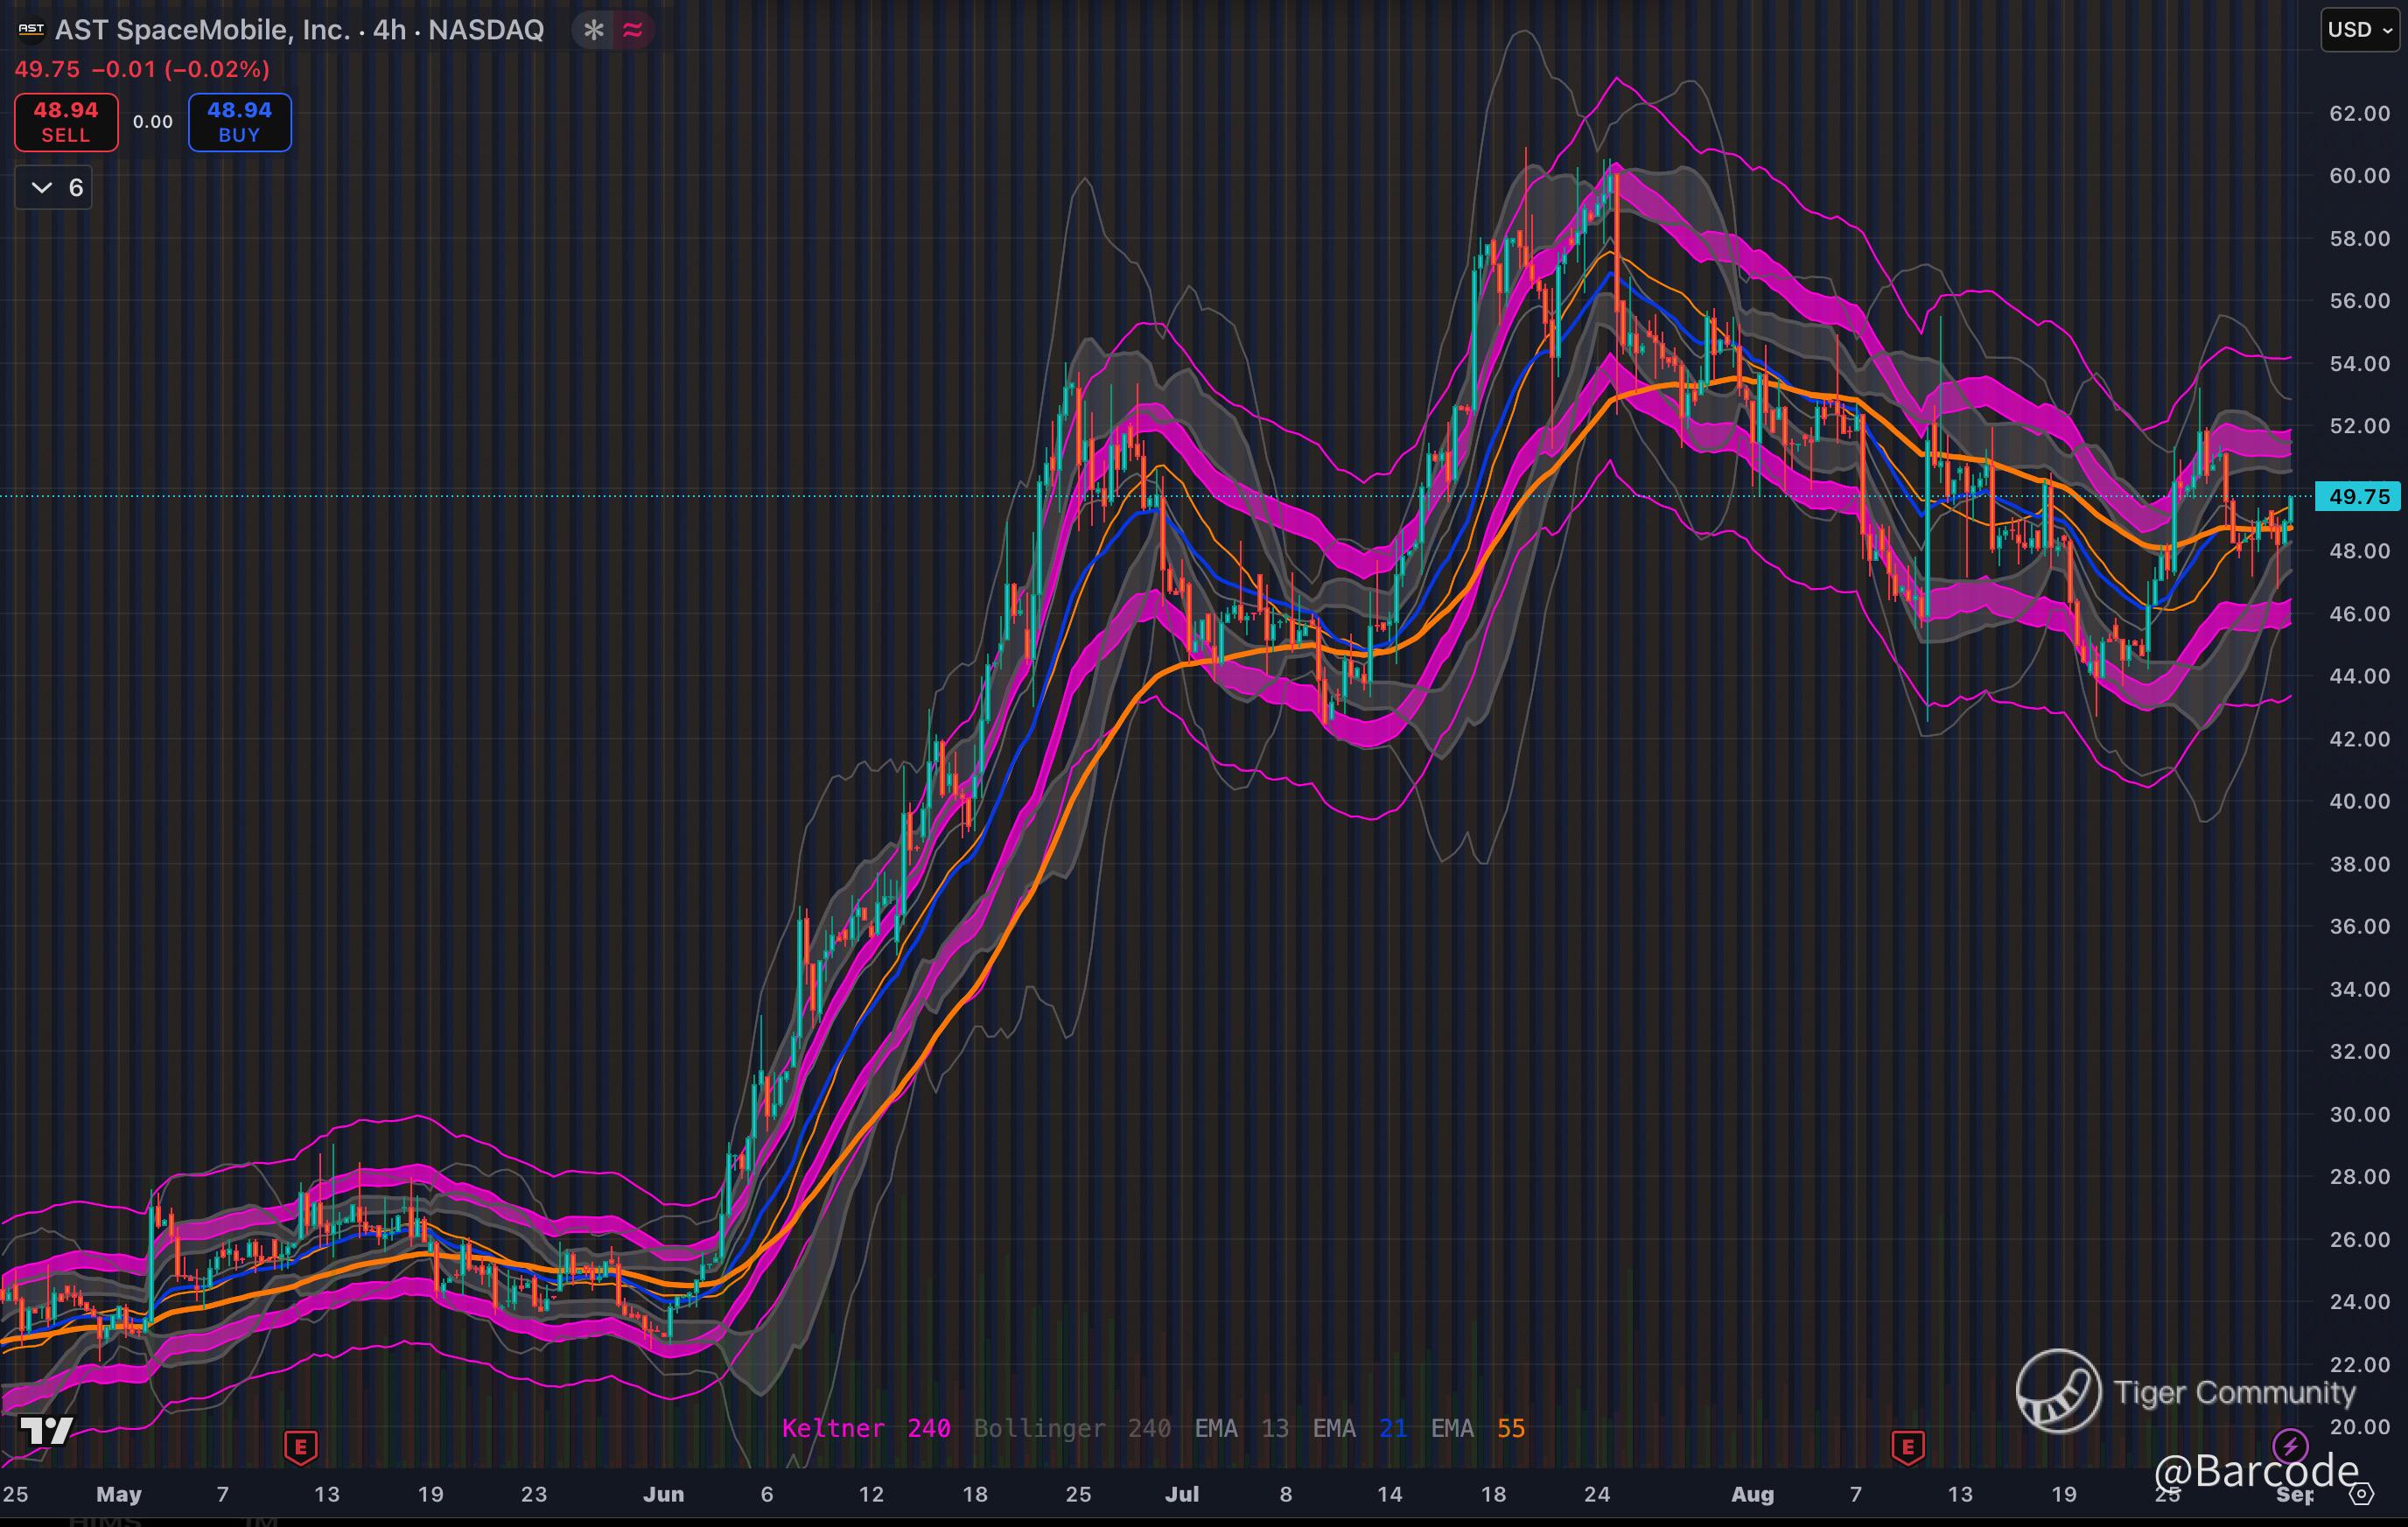Click the Tiger Community logo
The width and height of the screenshot is (2408, 1527).
[x=2057, y=1391]
